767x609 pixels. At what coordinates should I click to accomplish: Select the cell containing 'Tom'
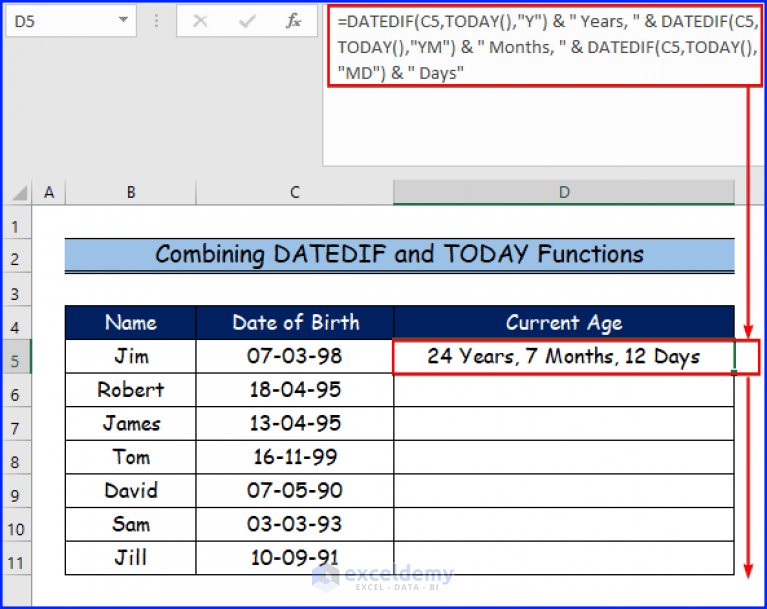coord(131,457)
